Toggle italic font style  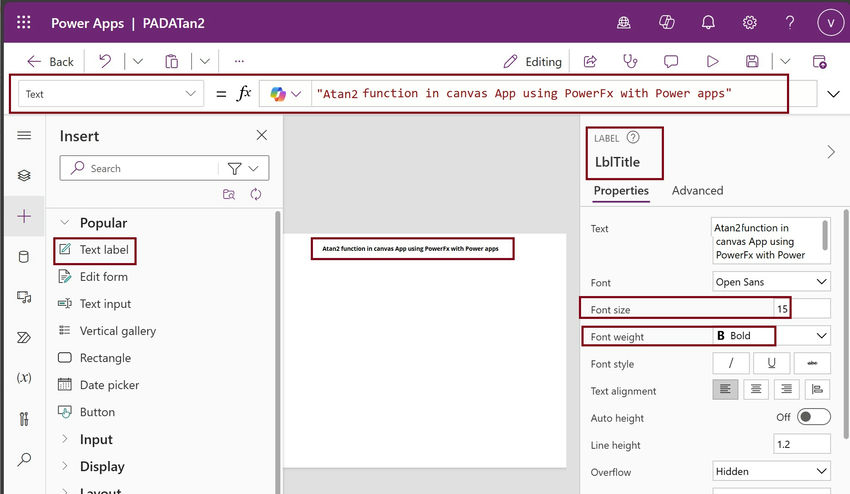[731, 363]
